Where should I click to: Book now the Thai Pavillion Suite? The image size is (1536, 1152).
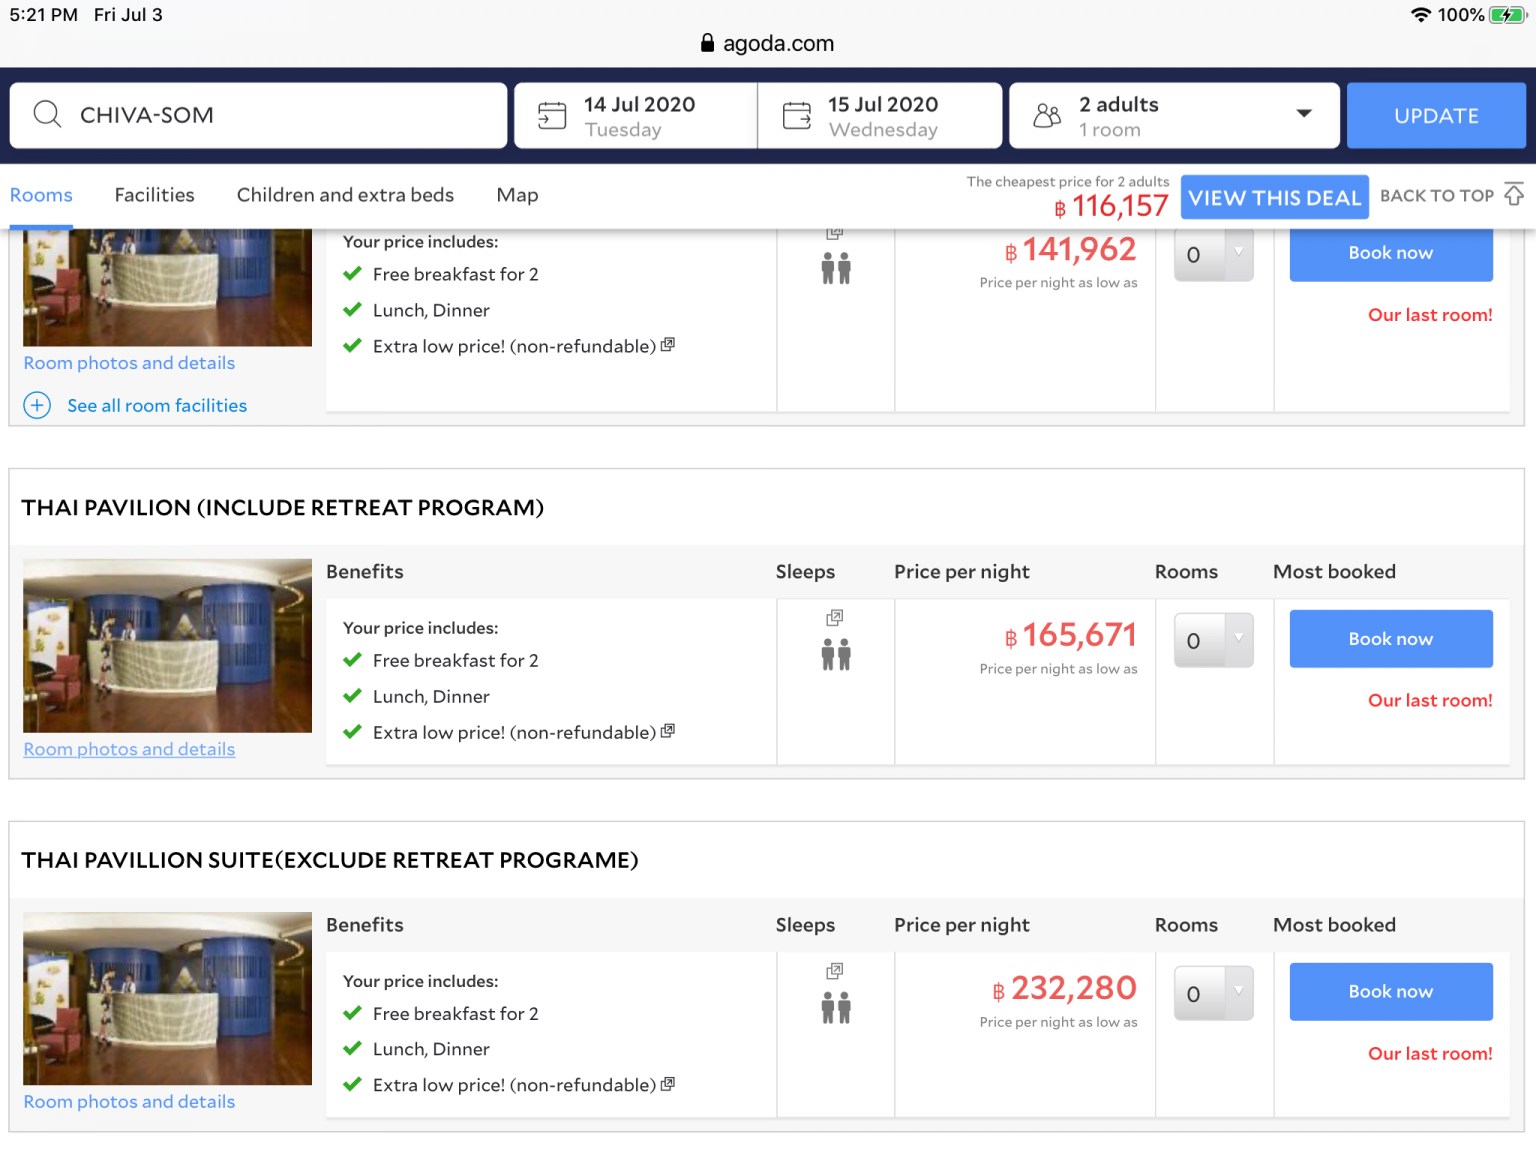pos(1391,992)
